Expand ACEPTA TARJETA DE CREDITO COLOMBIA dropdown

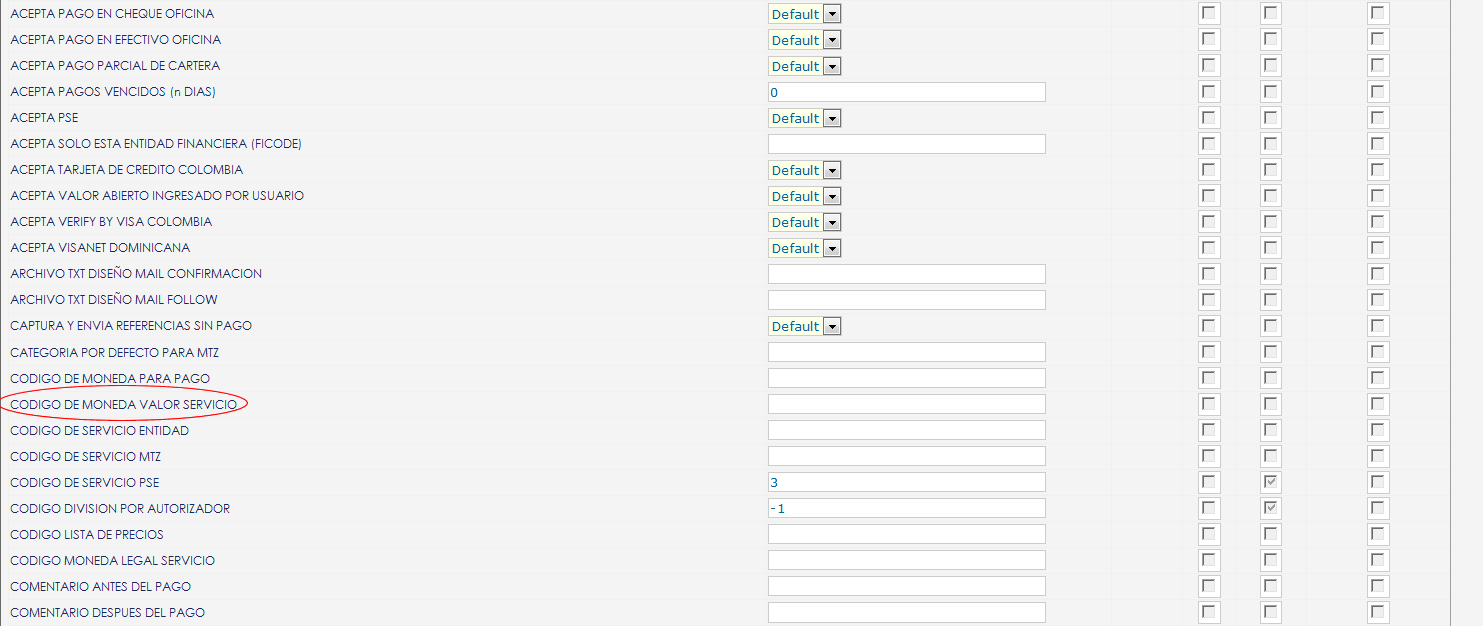click(x=804, y=170)
